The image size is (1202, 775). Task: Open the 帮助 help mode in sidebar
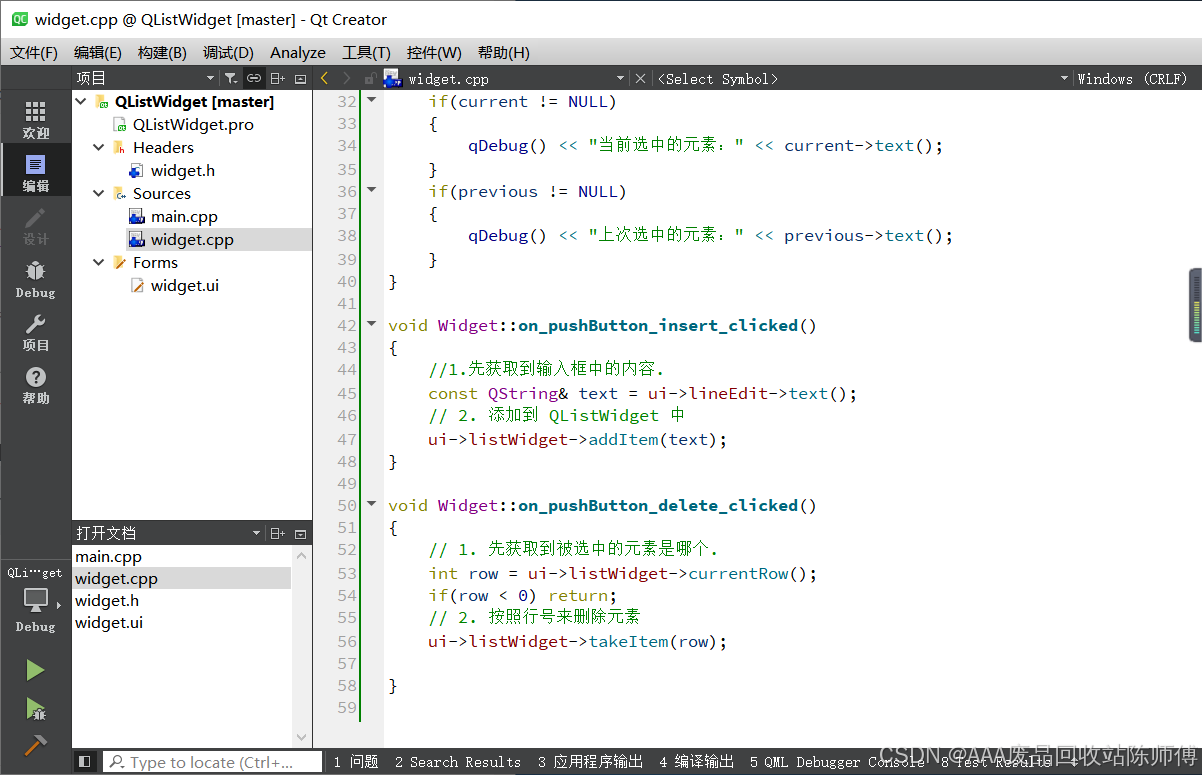click(35, 385)
